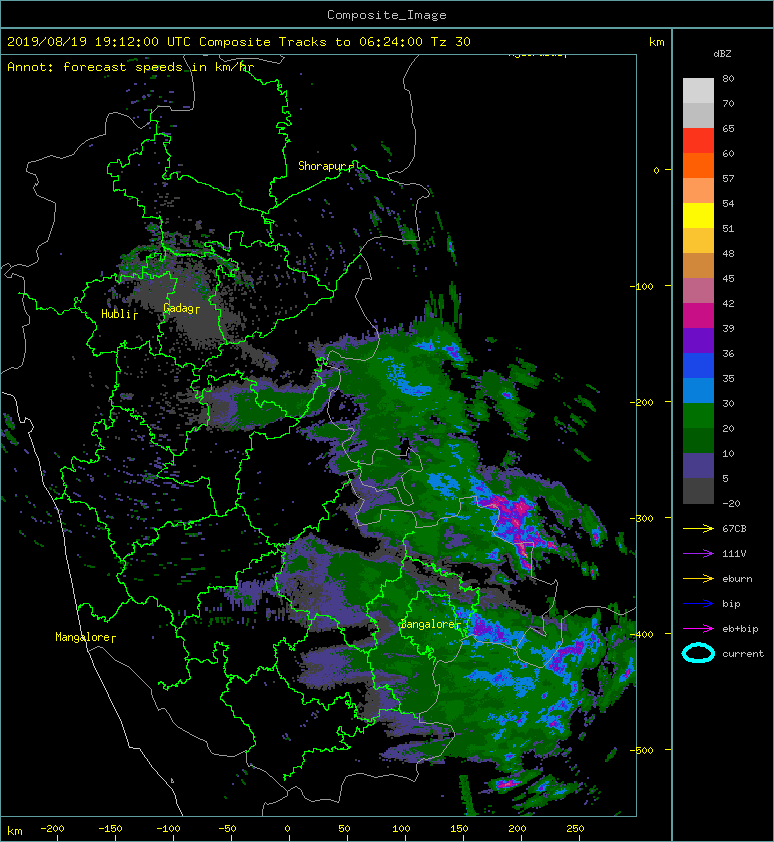Select the light blue 30-35 dBZ swatch
Screen dimensions: 774x842
(x=698, y=391)
